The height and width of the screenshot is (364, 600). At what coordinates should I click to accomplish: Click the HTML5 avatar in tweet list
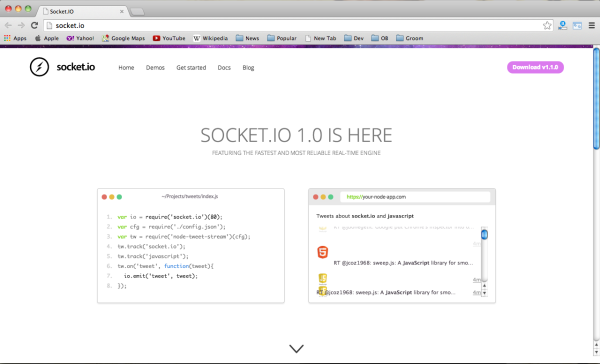click(323, 252)
